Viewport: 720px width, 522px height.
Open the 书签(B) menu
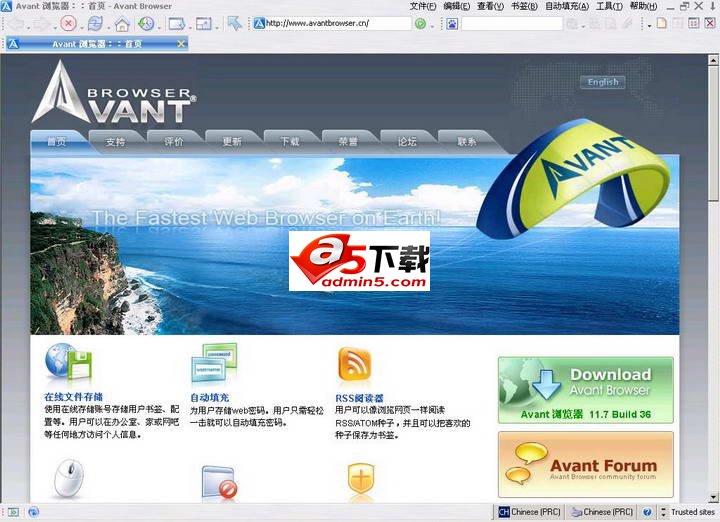click(x=524, y=6)
